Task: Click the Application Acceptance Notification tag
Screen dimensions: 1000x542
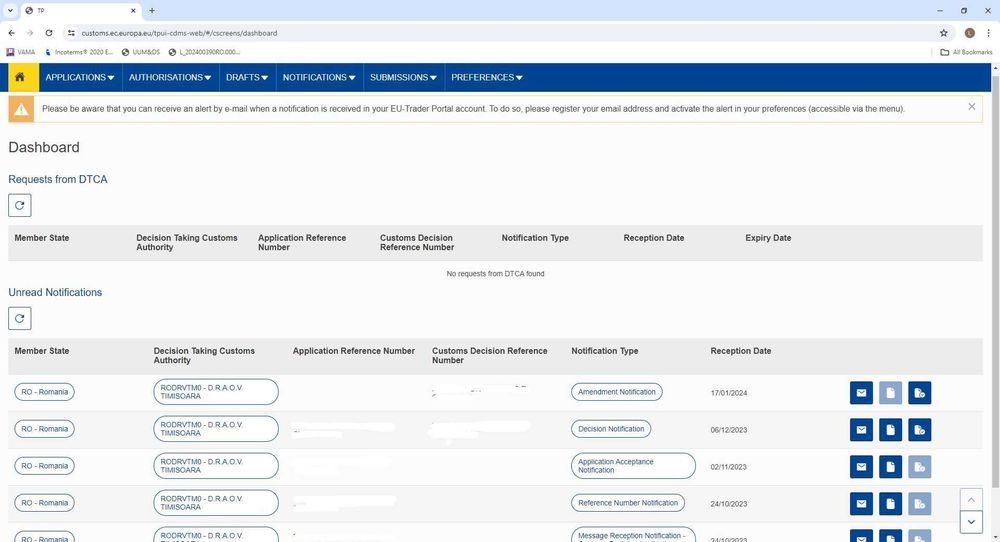Action: (633, 466)
